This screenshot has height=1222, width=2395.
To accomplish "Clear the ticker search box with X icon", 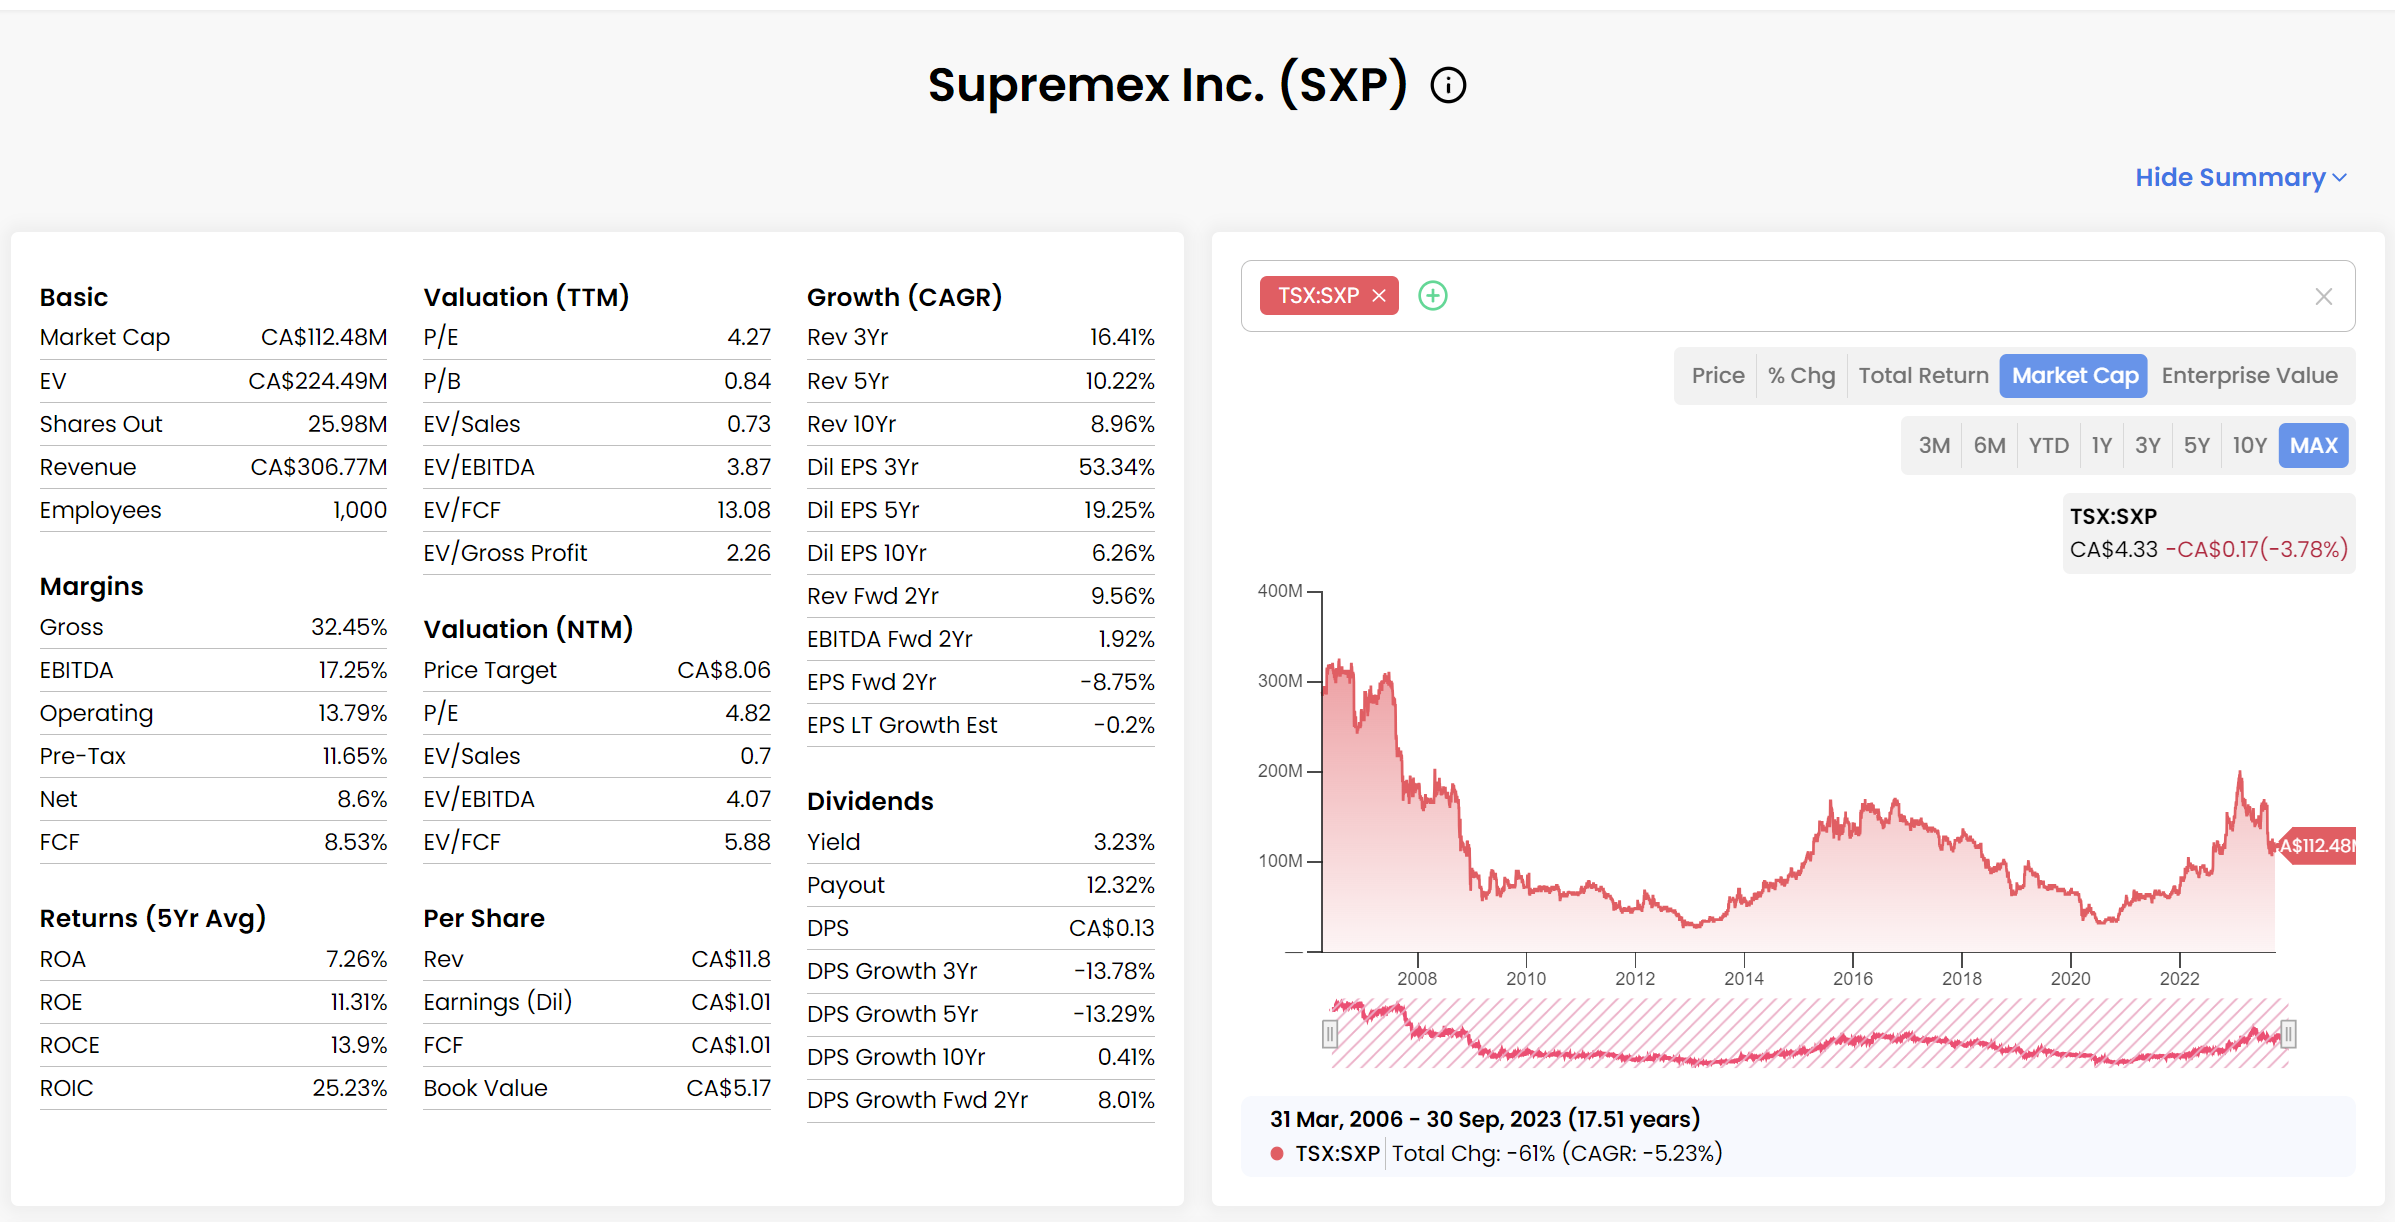I will click(2323, 297).
